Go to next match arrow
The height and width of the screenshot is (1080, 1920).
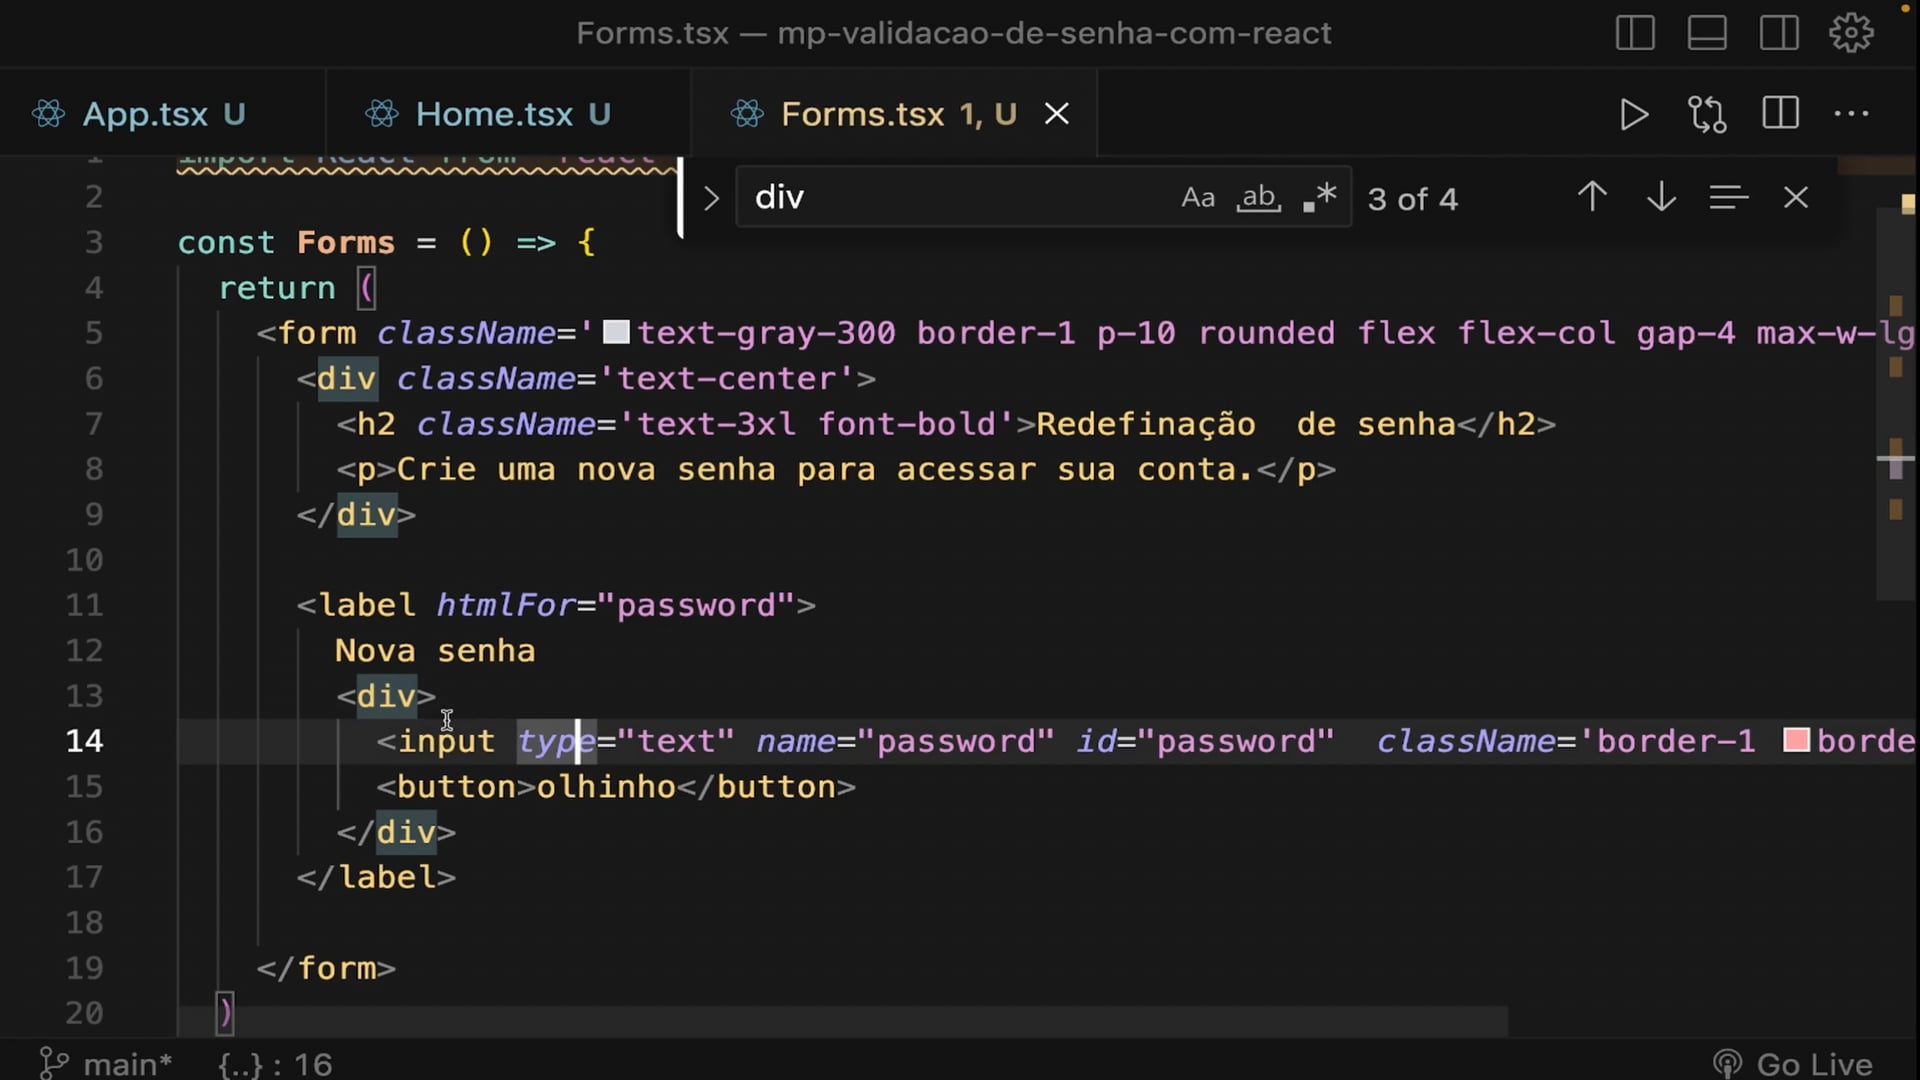(1661, 197)
